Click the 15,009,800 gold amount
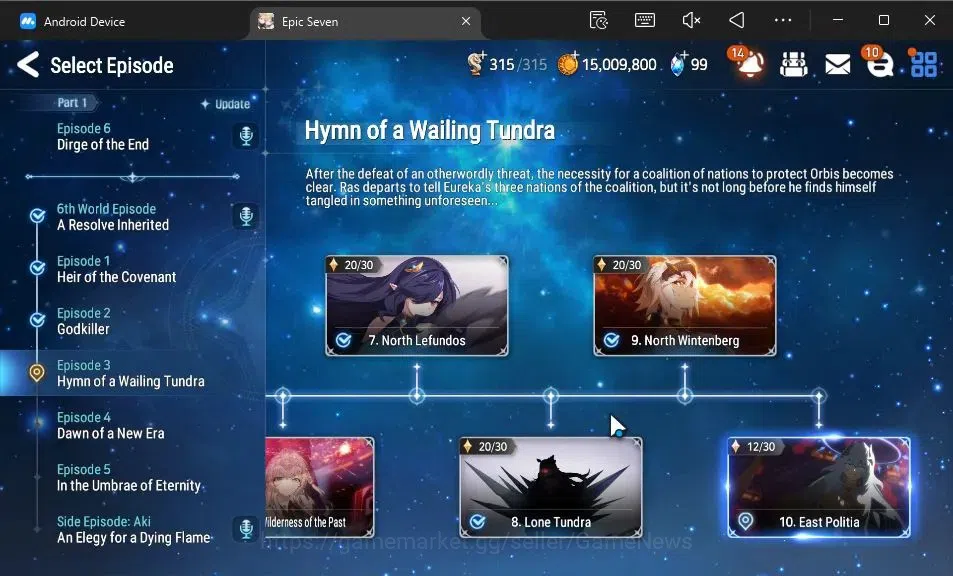The height and width of the screenshot is (576, 953). 619,64
